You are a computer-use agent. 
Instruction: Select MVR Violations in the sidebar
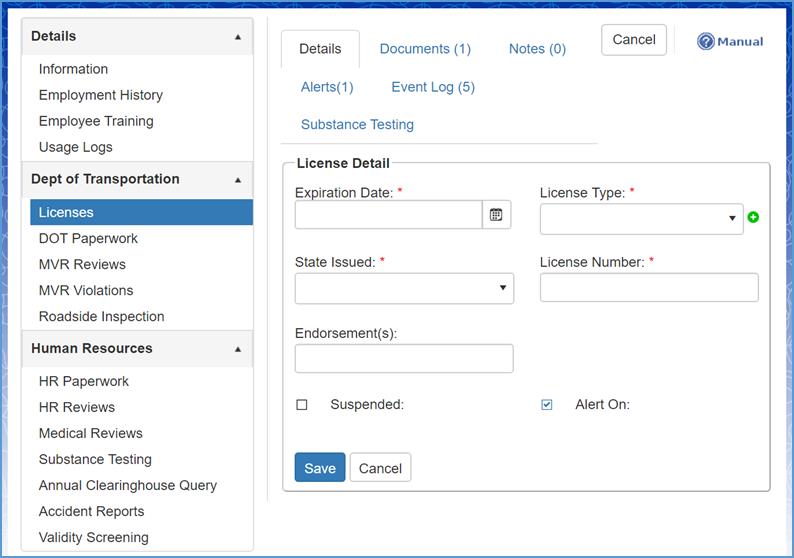point(86,290)
